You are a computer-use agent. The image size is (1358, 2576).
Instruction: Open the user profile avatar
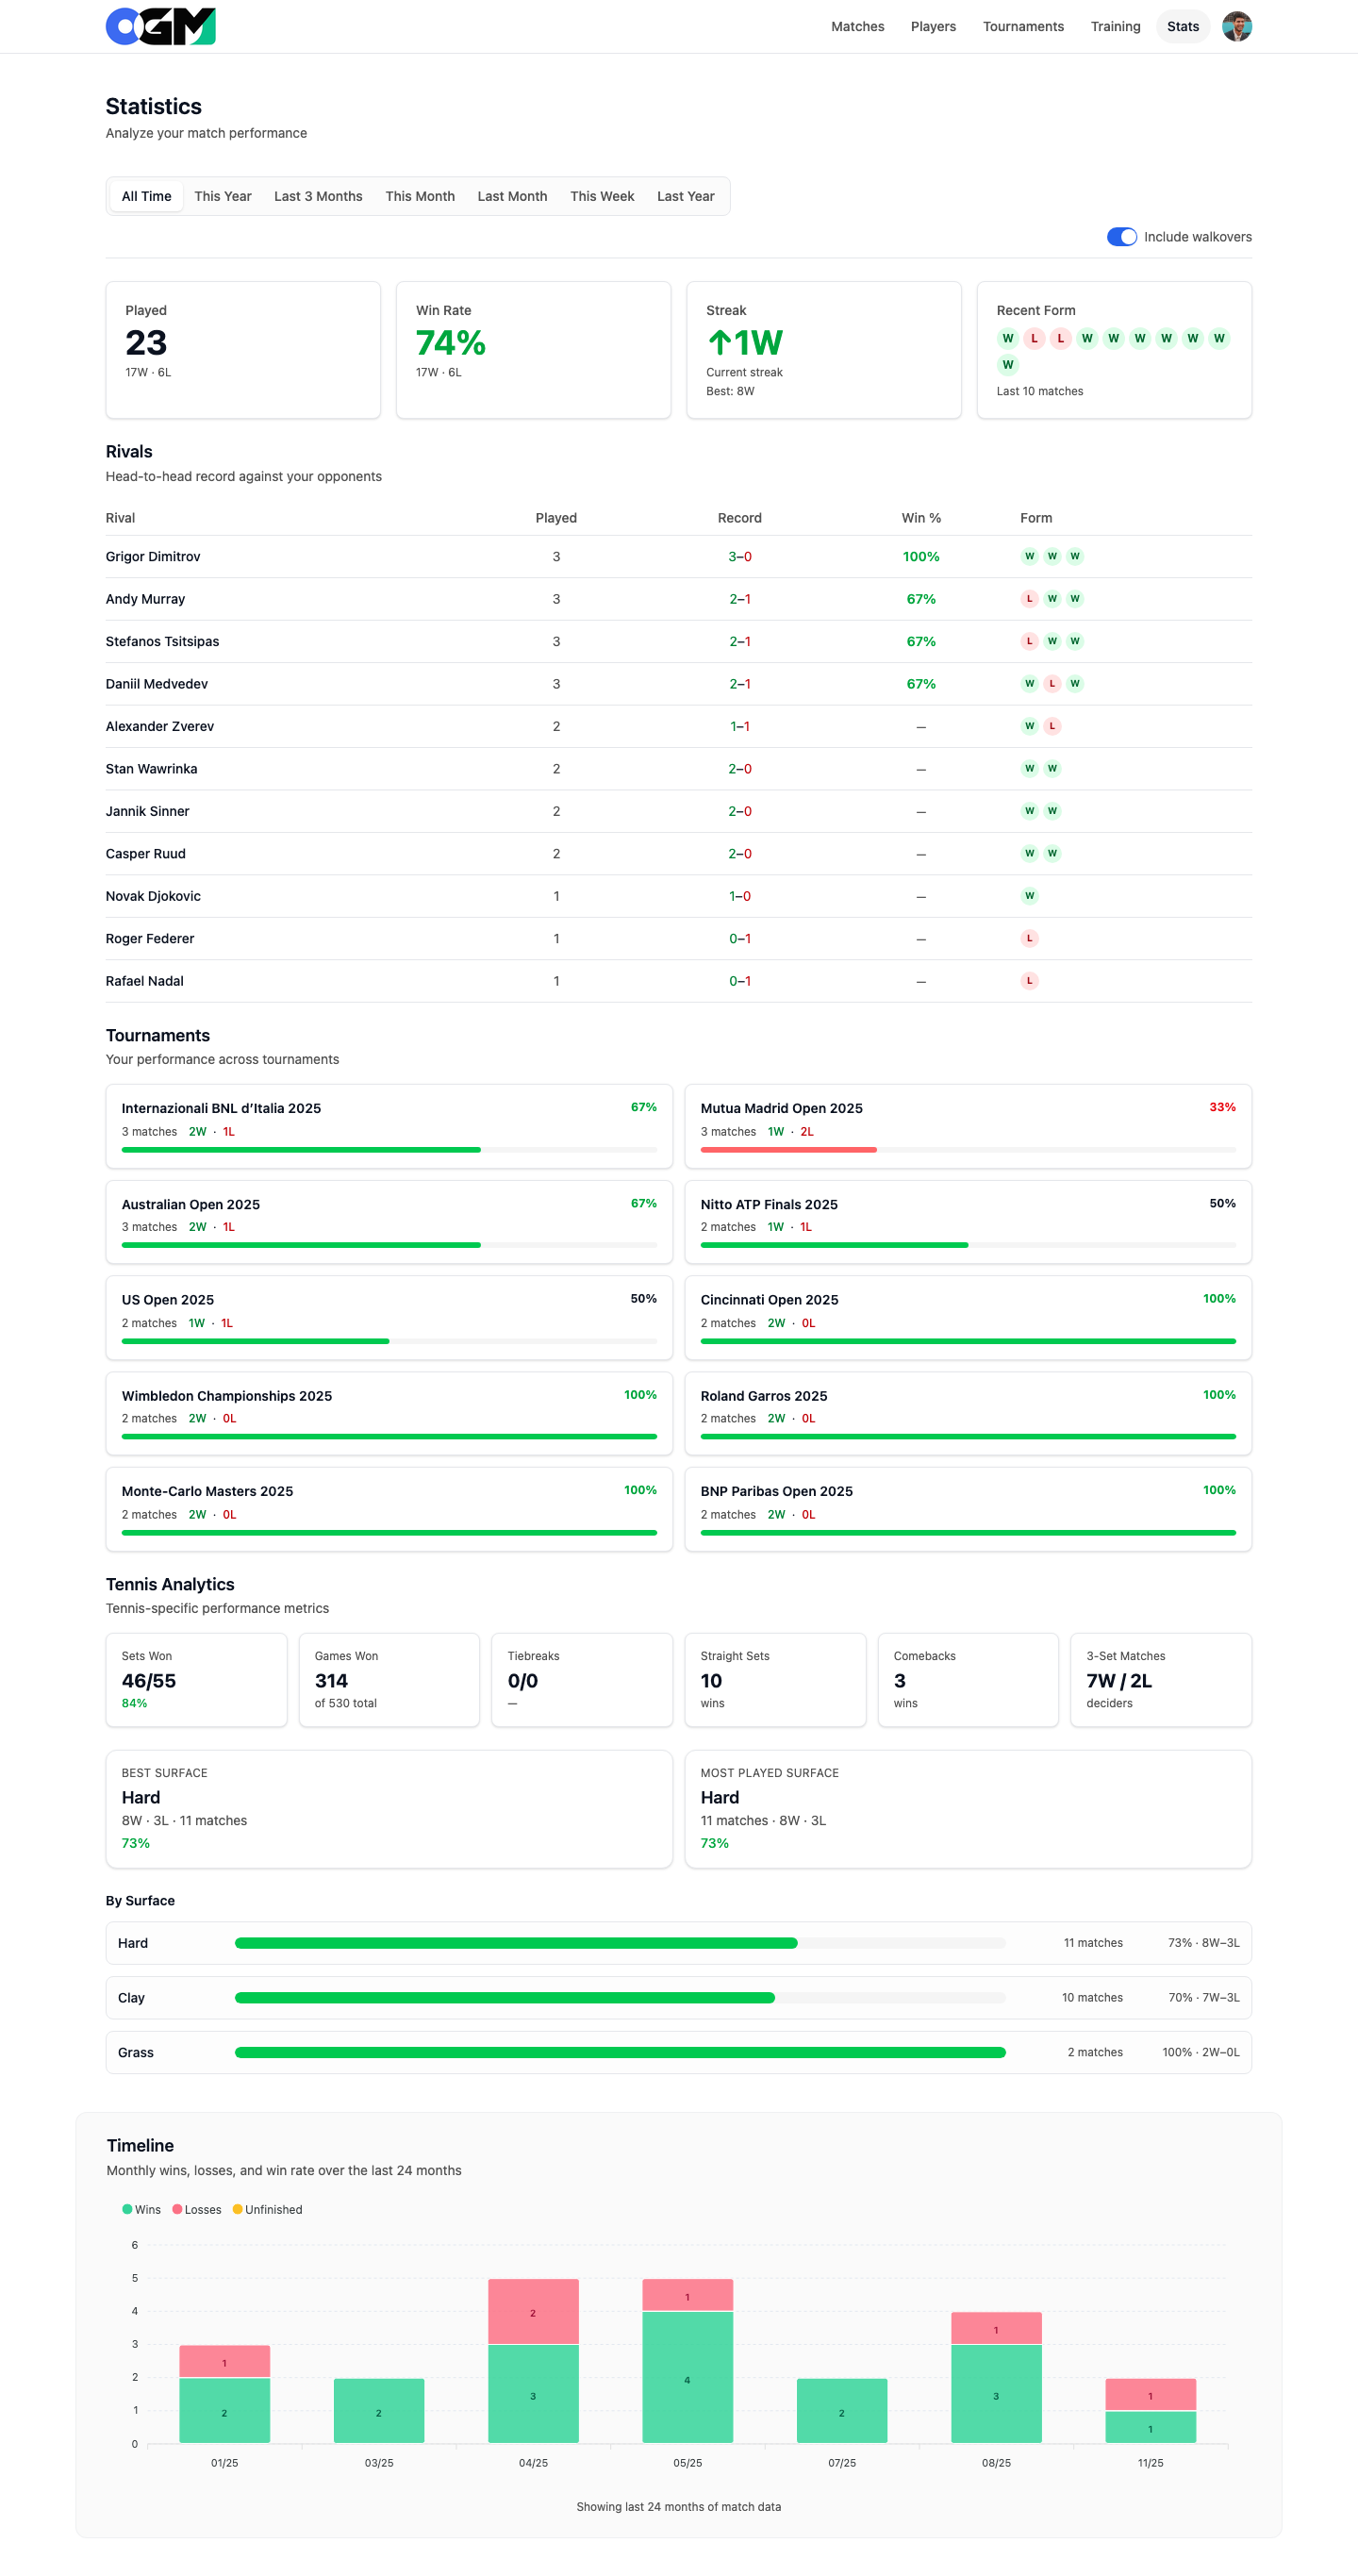pos(1236,26)
